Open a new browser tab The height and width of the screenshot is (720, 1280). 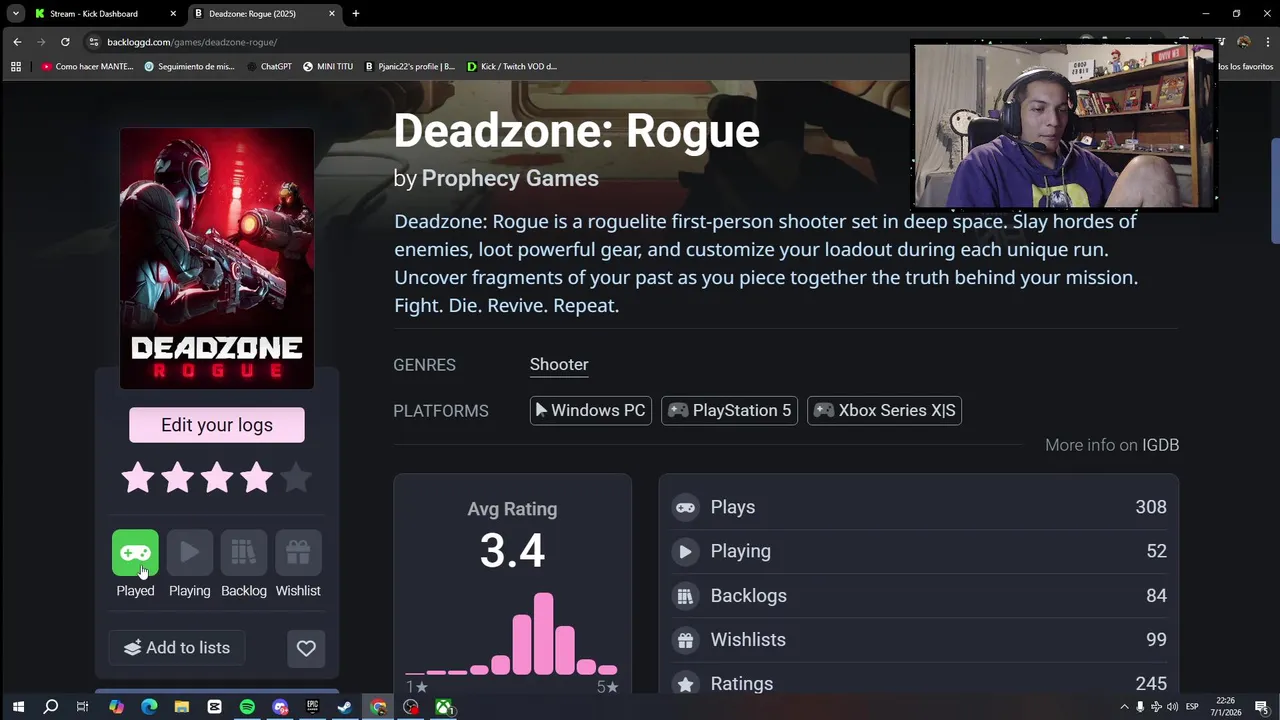(x=356, y=14)
